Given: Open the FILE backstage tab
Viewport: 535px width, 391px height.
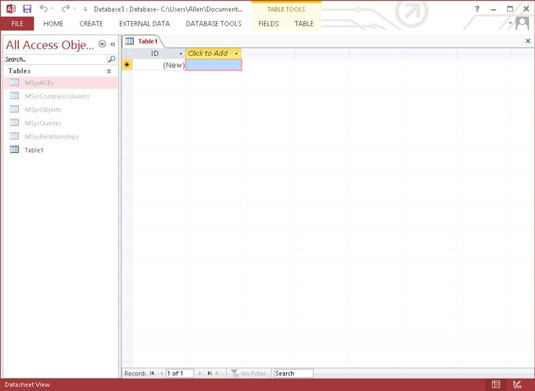Looking at the screenshot, I should click(x=17, y=24).
